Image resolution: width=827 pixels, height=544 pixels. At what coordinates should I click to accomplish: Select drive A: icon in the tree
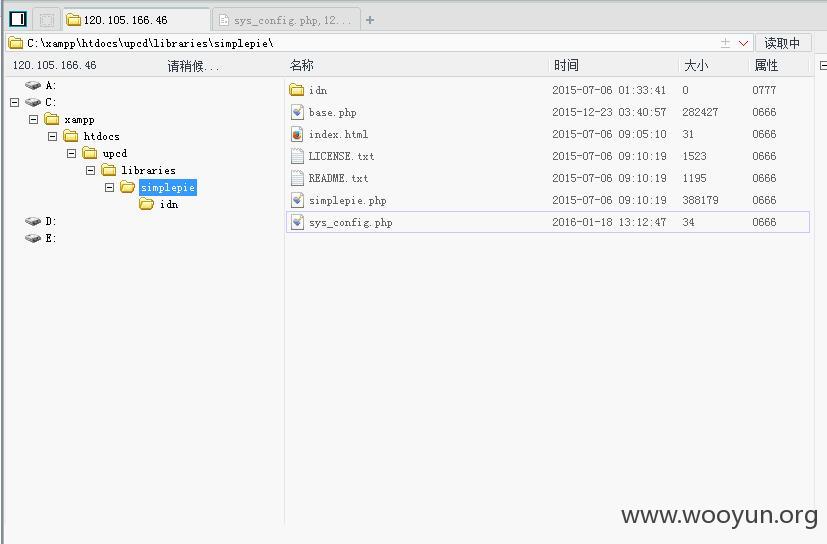pyautogui.click(x=33, y=85)
